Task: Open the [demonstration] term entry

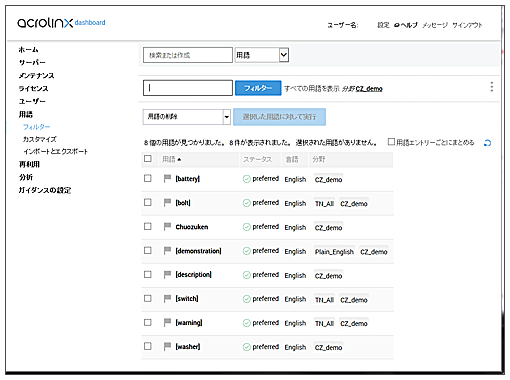Action: click(198, 251)
